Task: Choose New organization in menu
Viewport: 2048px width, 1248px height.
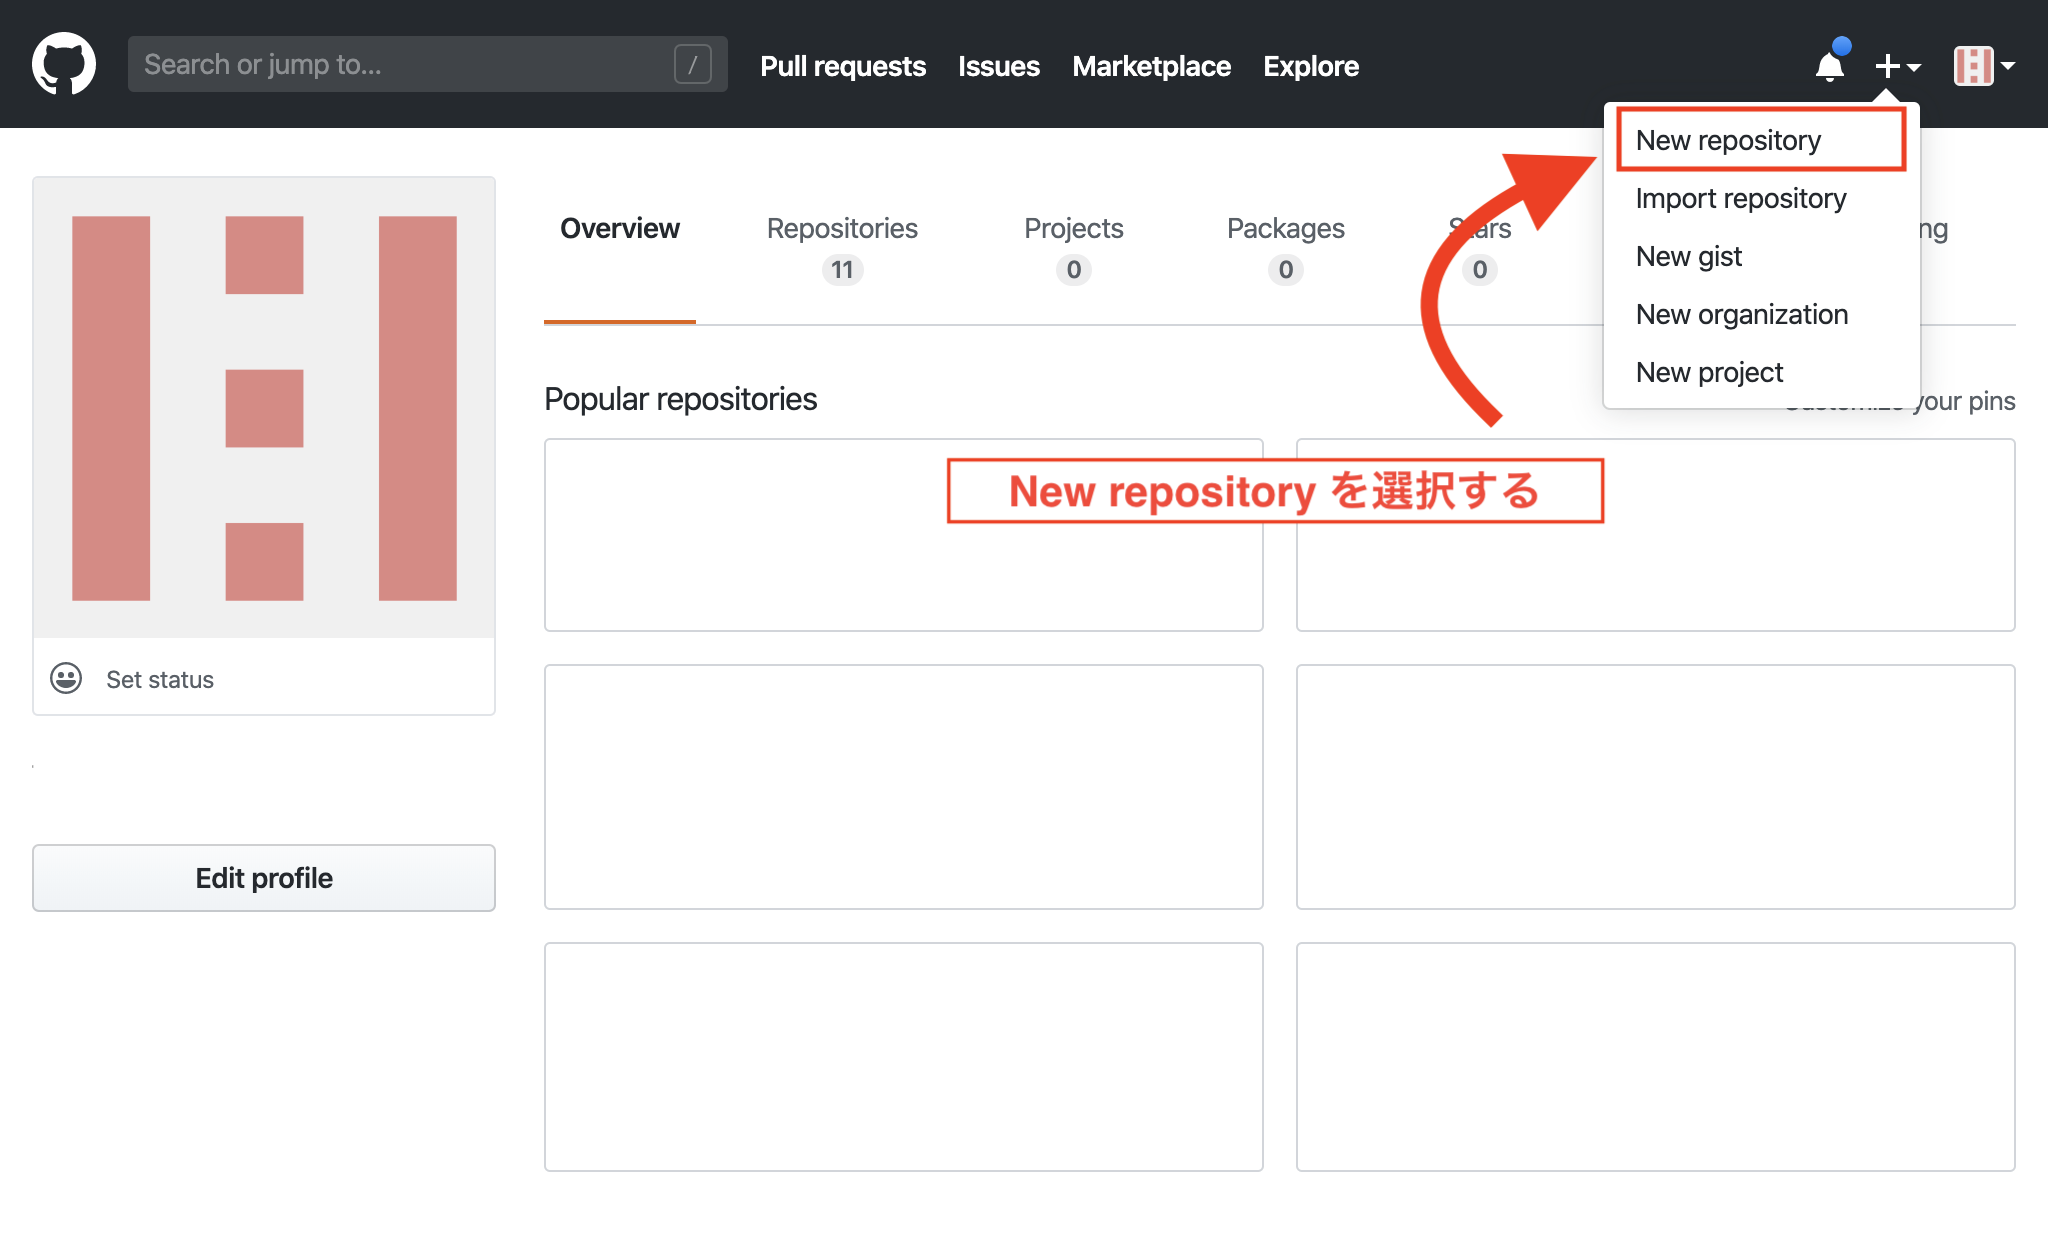Action: click(1741, 314)
